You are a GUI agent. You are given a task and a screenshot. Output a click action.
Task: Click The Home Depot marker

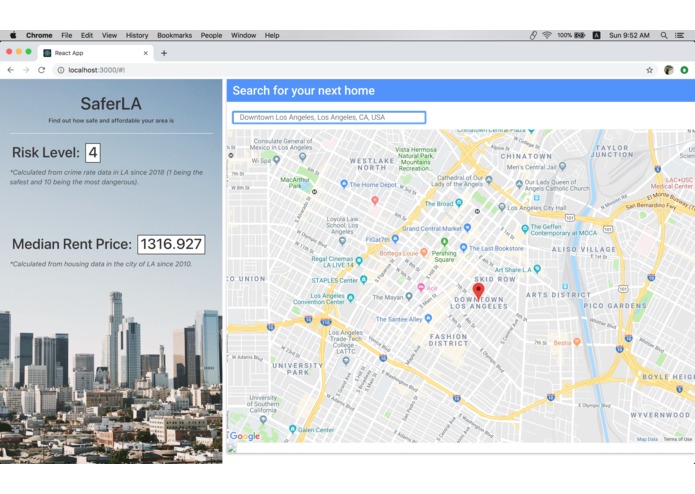pyautogui.click(x=344, y=184)
